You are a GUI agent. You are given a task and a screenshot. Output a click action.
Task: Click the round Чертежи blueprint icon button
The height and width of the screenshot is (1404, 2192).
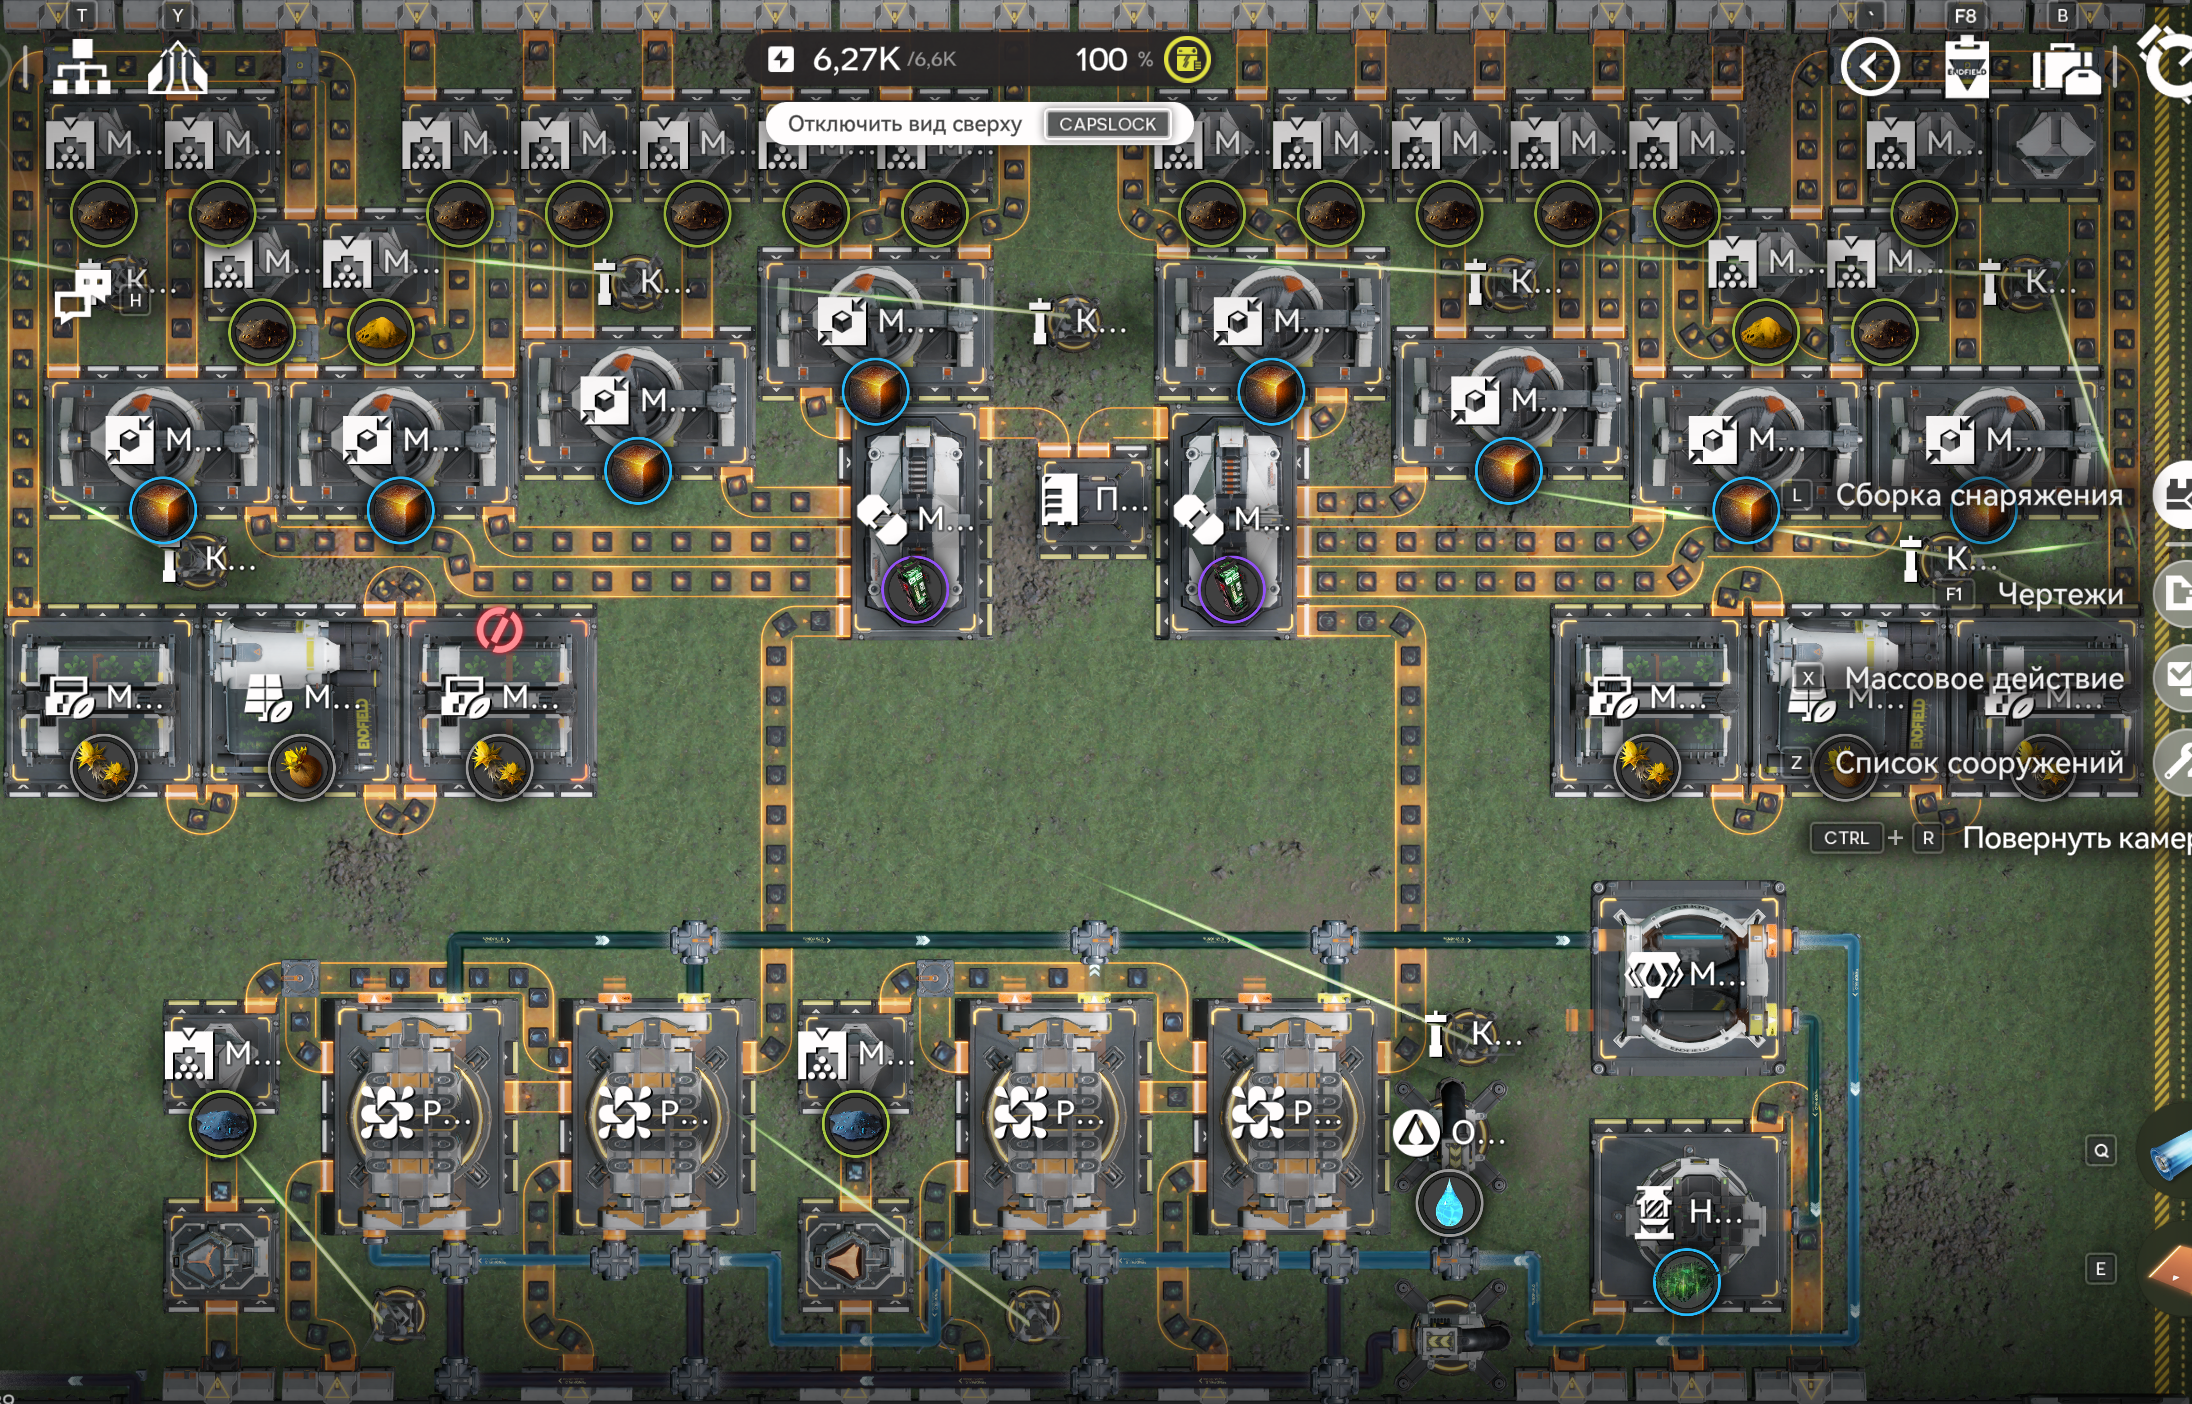(2175, 594)
